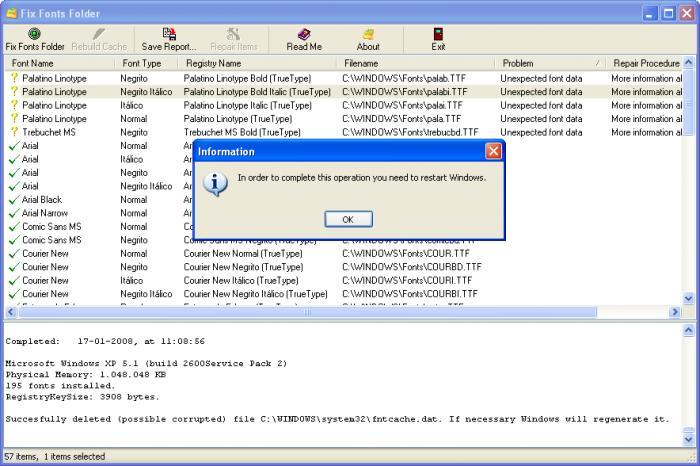Click the blue information bubble icon in the dialog

(x=216, y=183)
